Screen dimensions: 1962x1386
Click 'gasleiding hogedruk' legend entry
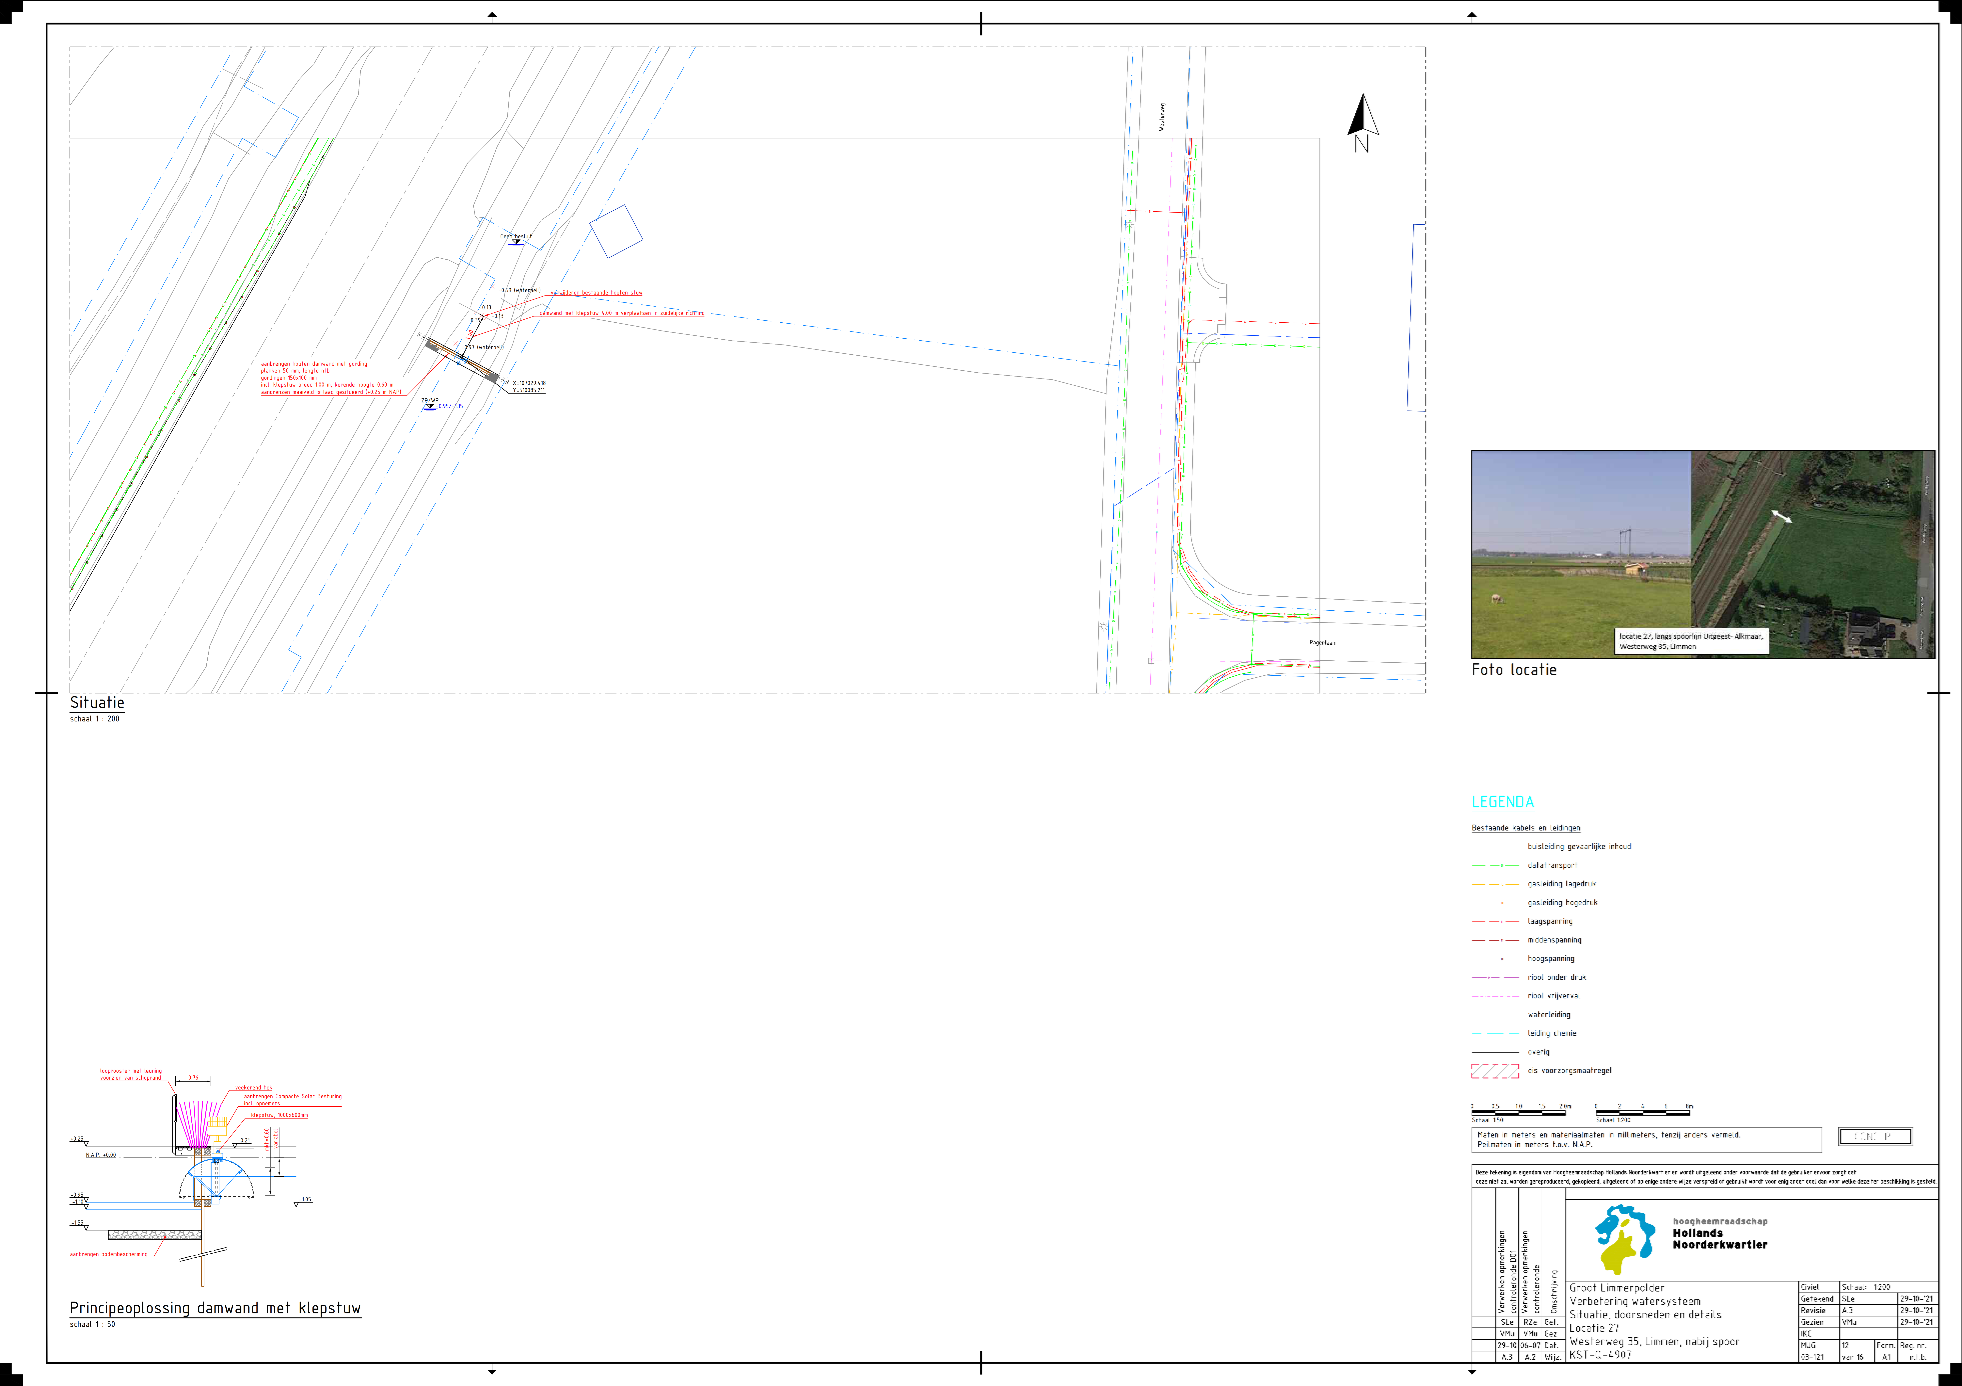[x=1562, y=902]
